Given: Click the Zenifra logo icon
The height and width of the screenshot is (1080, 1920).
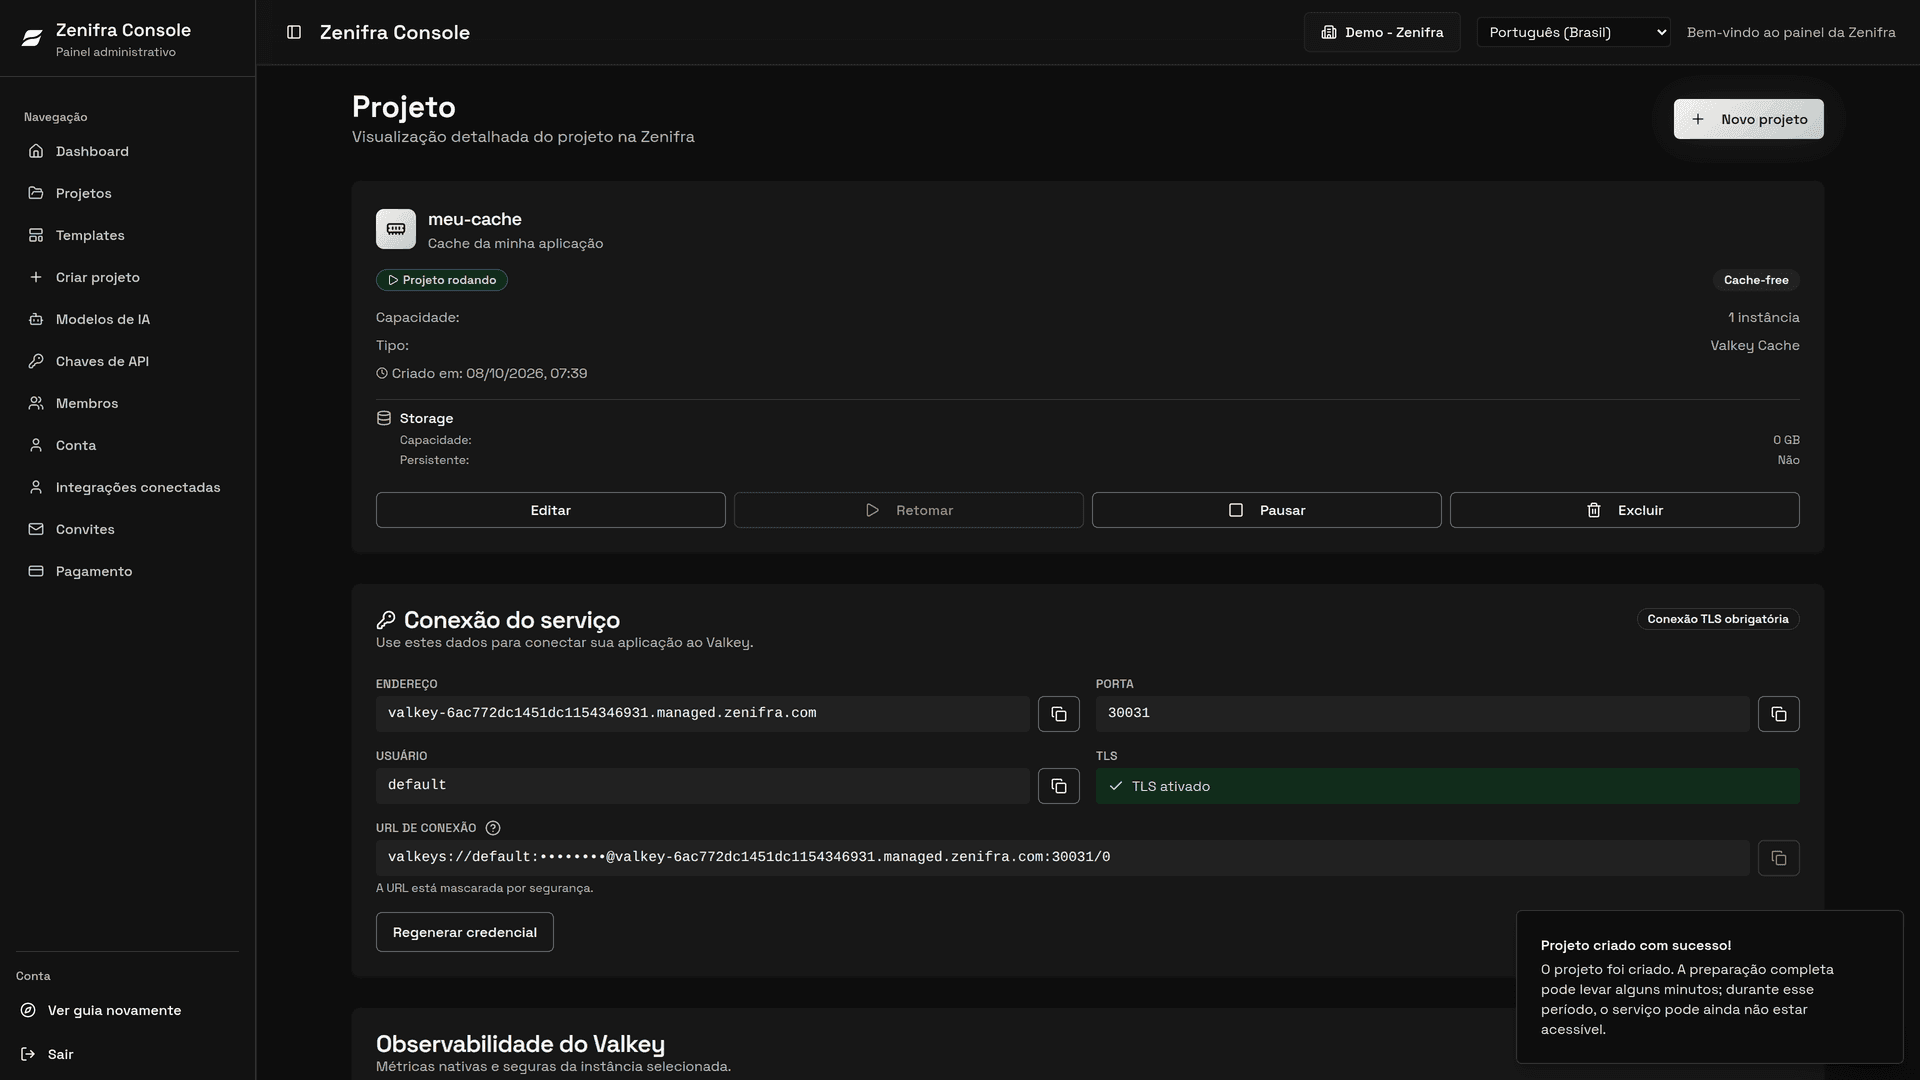Looking at the screenshot, I should click(32, 38).
